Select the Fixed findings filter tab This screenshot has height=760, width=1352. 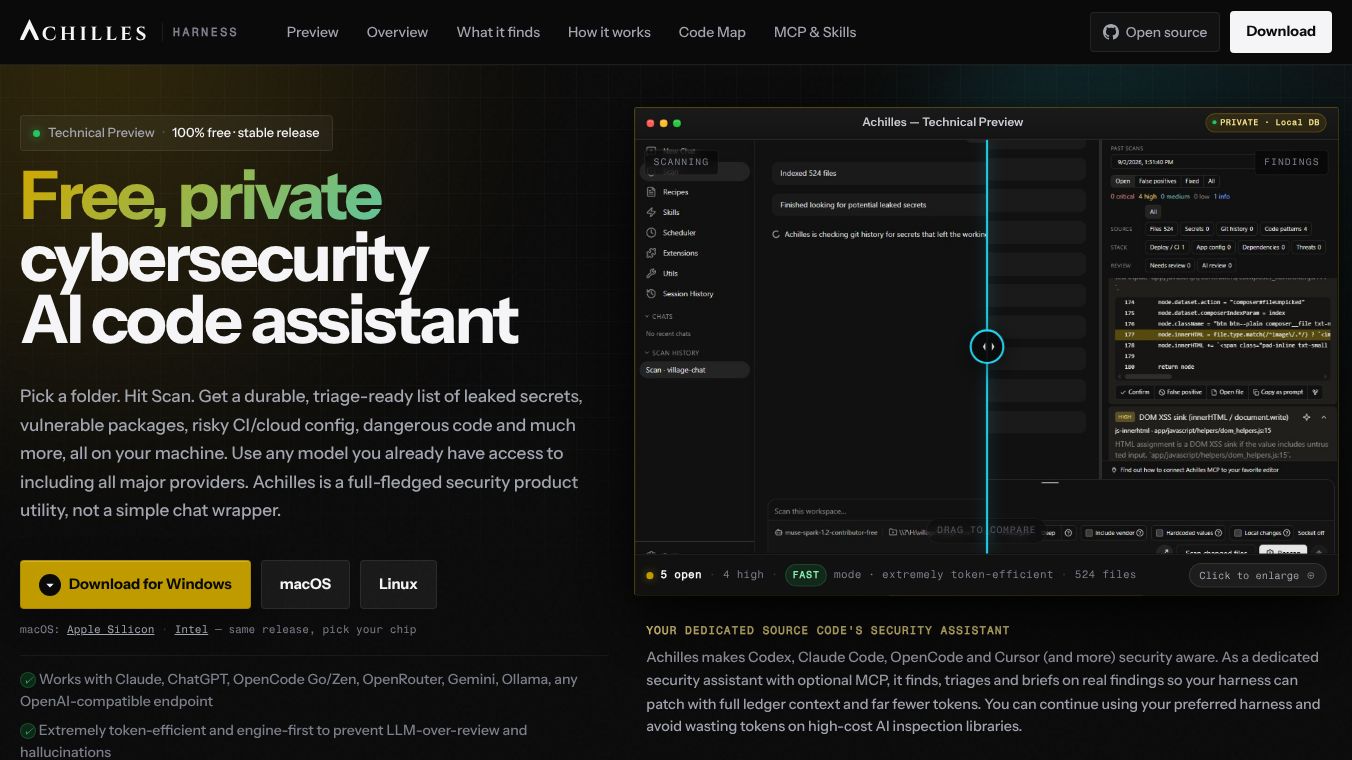click(1191, 181)
